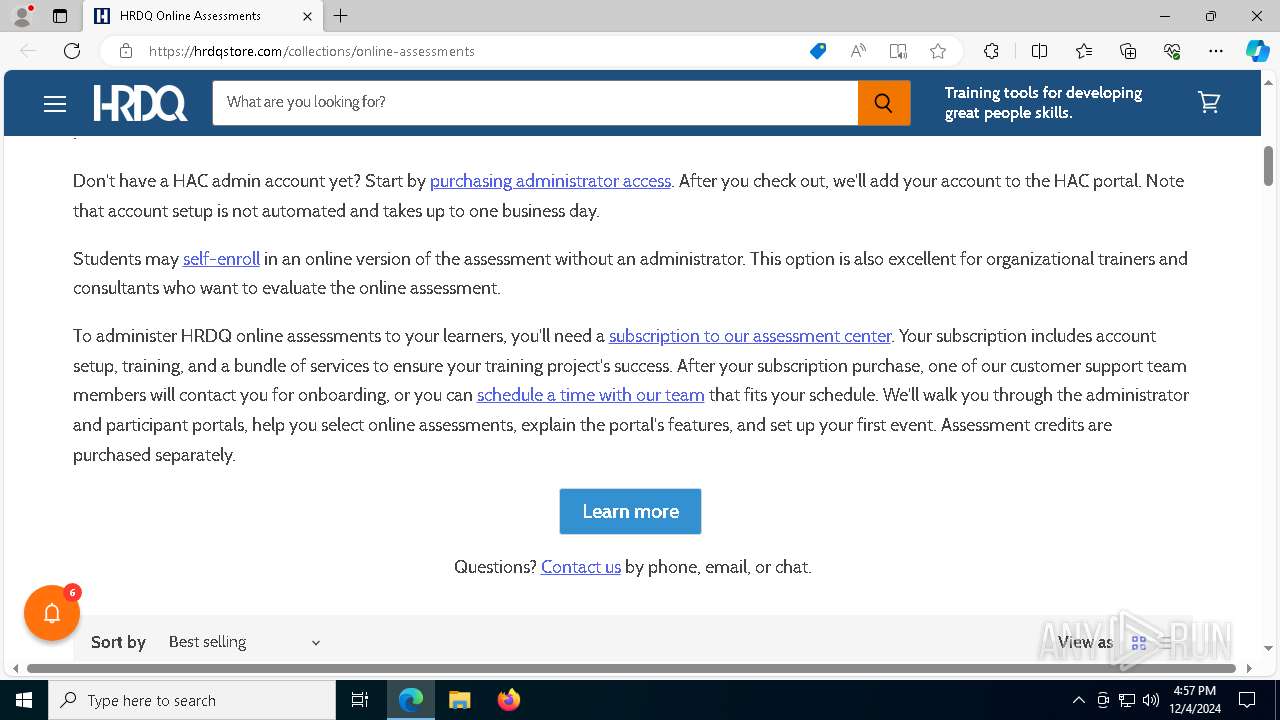This screenshot has height=720, width=1280.
Task: Open the orange notification bell widget
Action: pos(52,613)
